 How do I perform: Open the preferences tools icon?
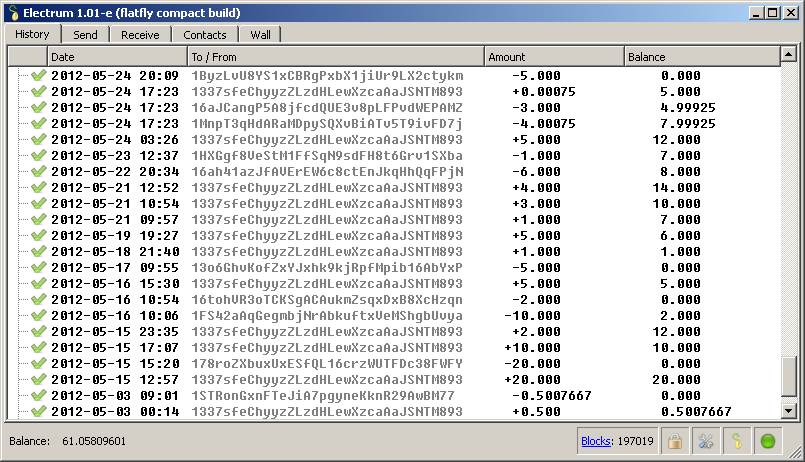pyautogui.click(x=706, y=441)
